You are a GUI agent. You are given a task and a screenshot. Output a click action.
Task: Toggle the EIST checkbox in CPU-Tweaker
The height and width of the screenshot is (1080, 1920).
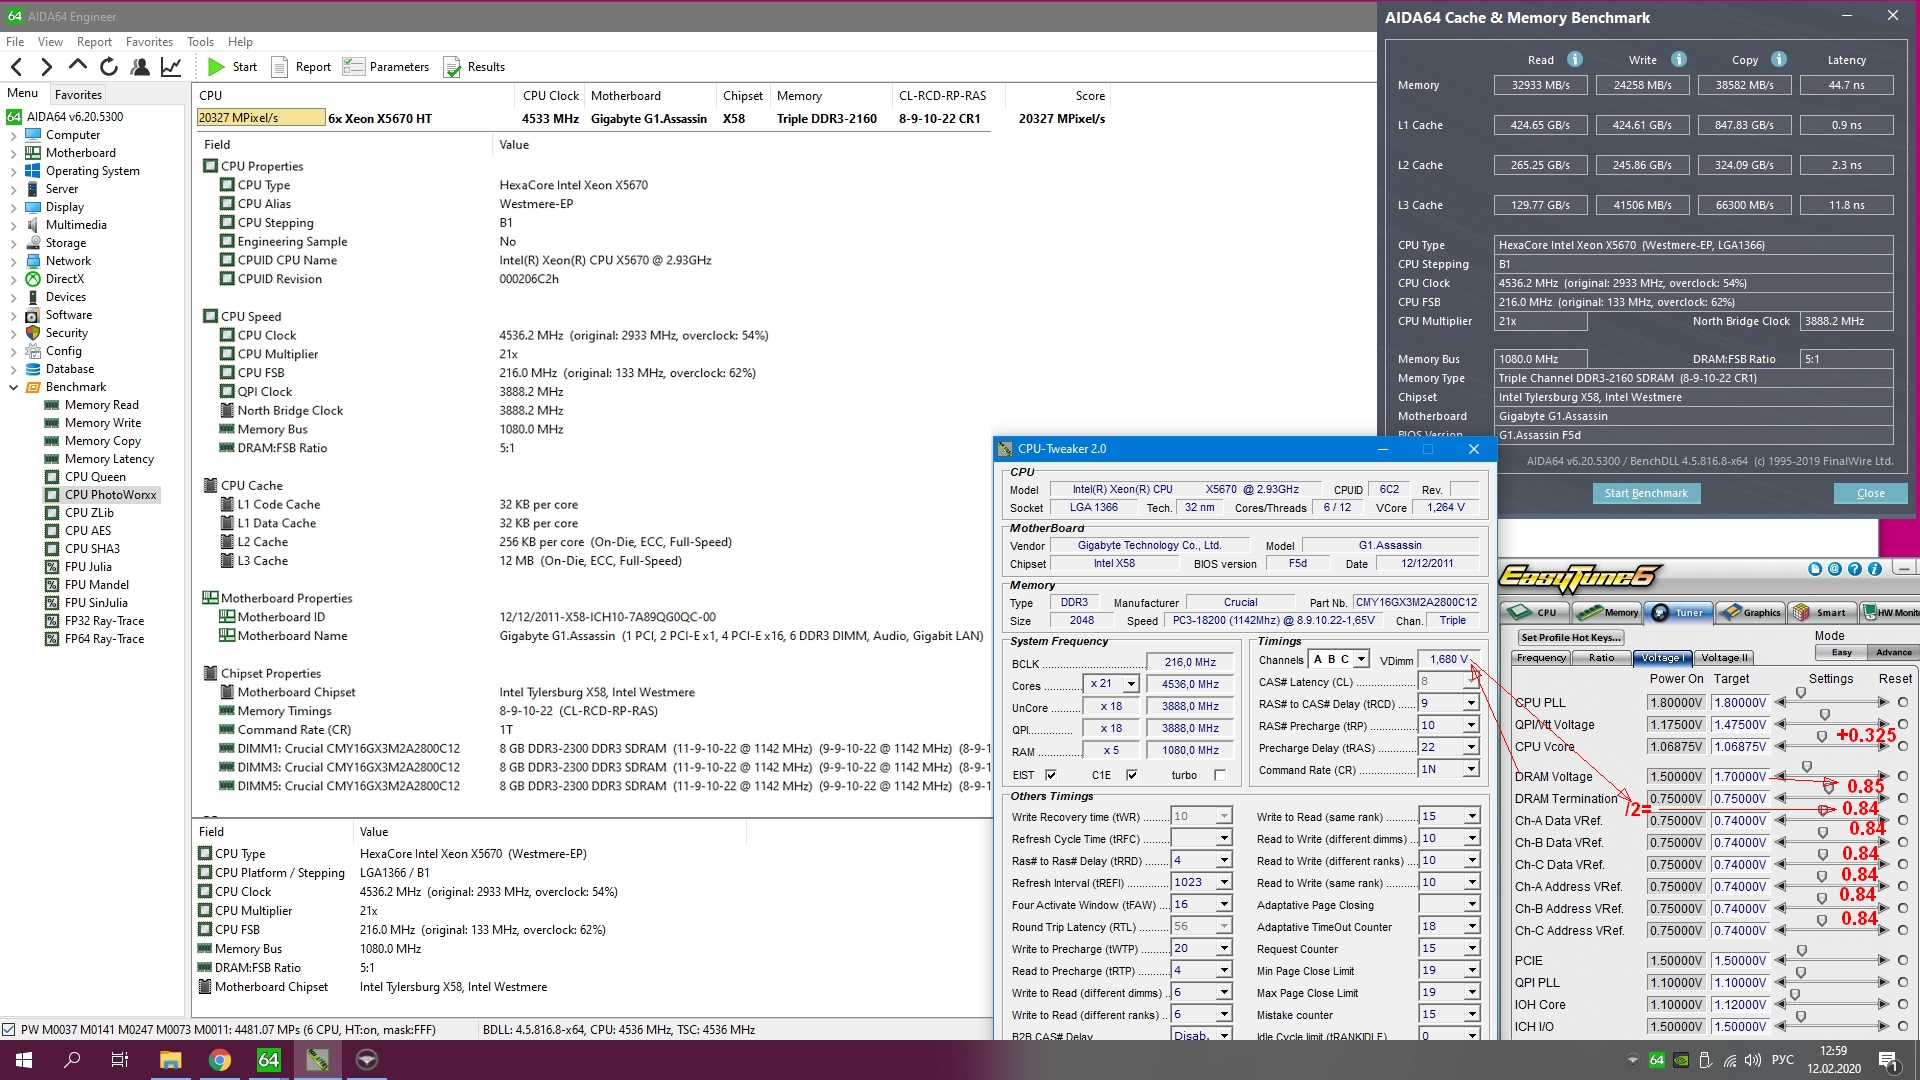point(1051,775)
